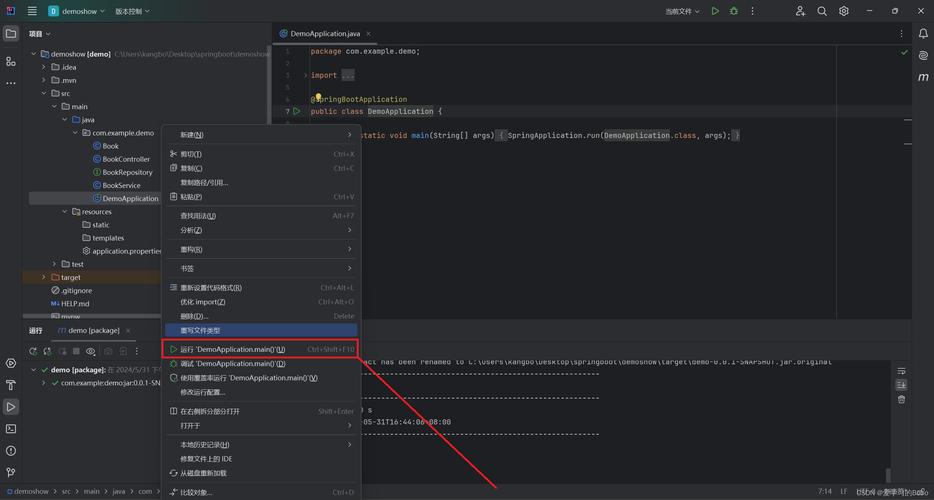The image size is (934, 500).
Task: Open Run panel toolbar more options
Action: click(x=136, y=352)
